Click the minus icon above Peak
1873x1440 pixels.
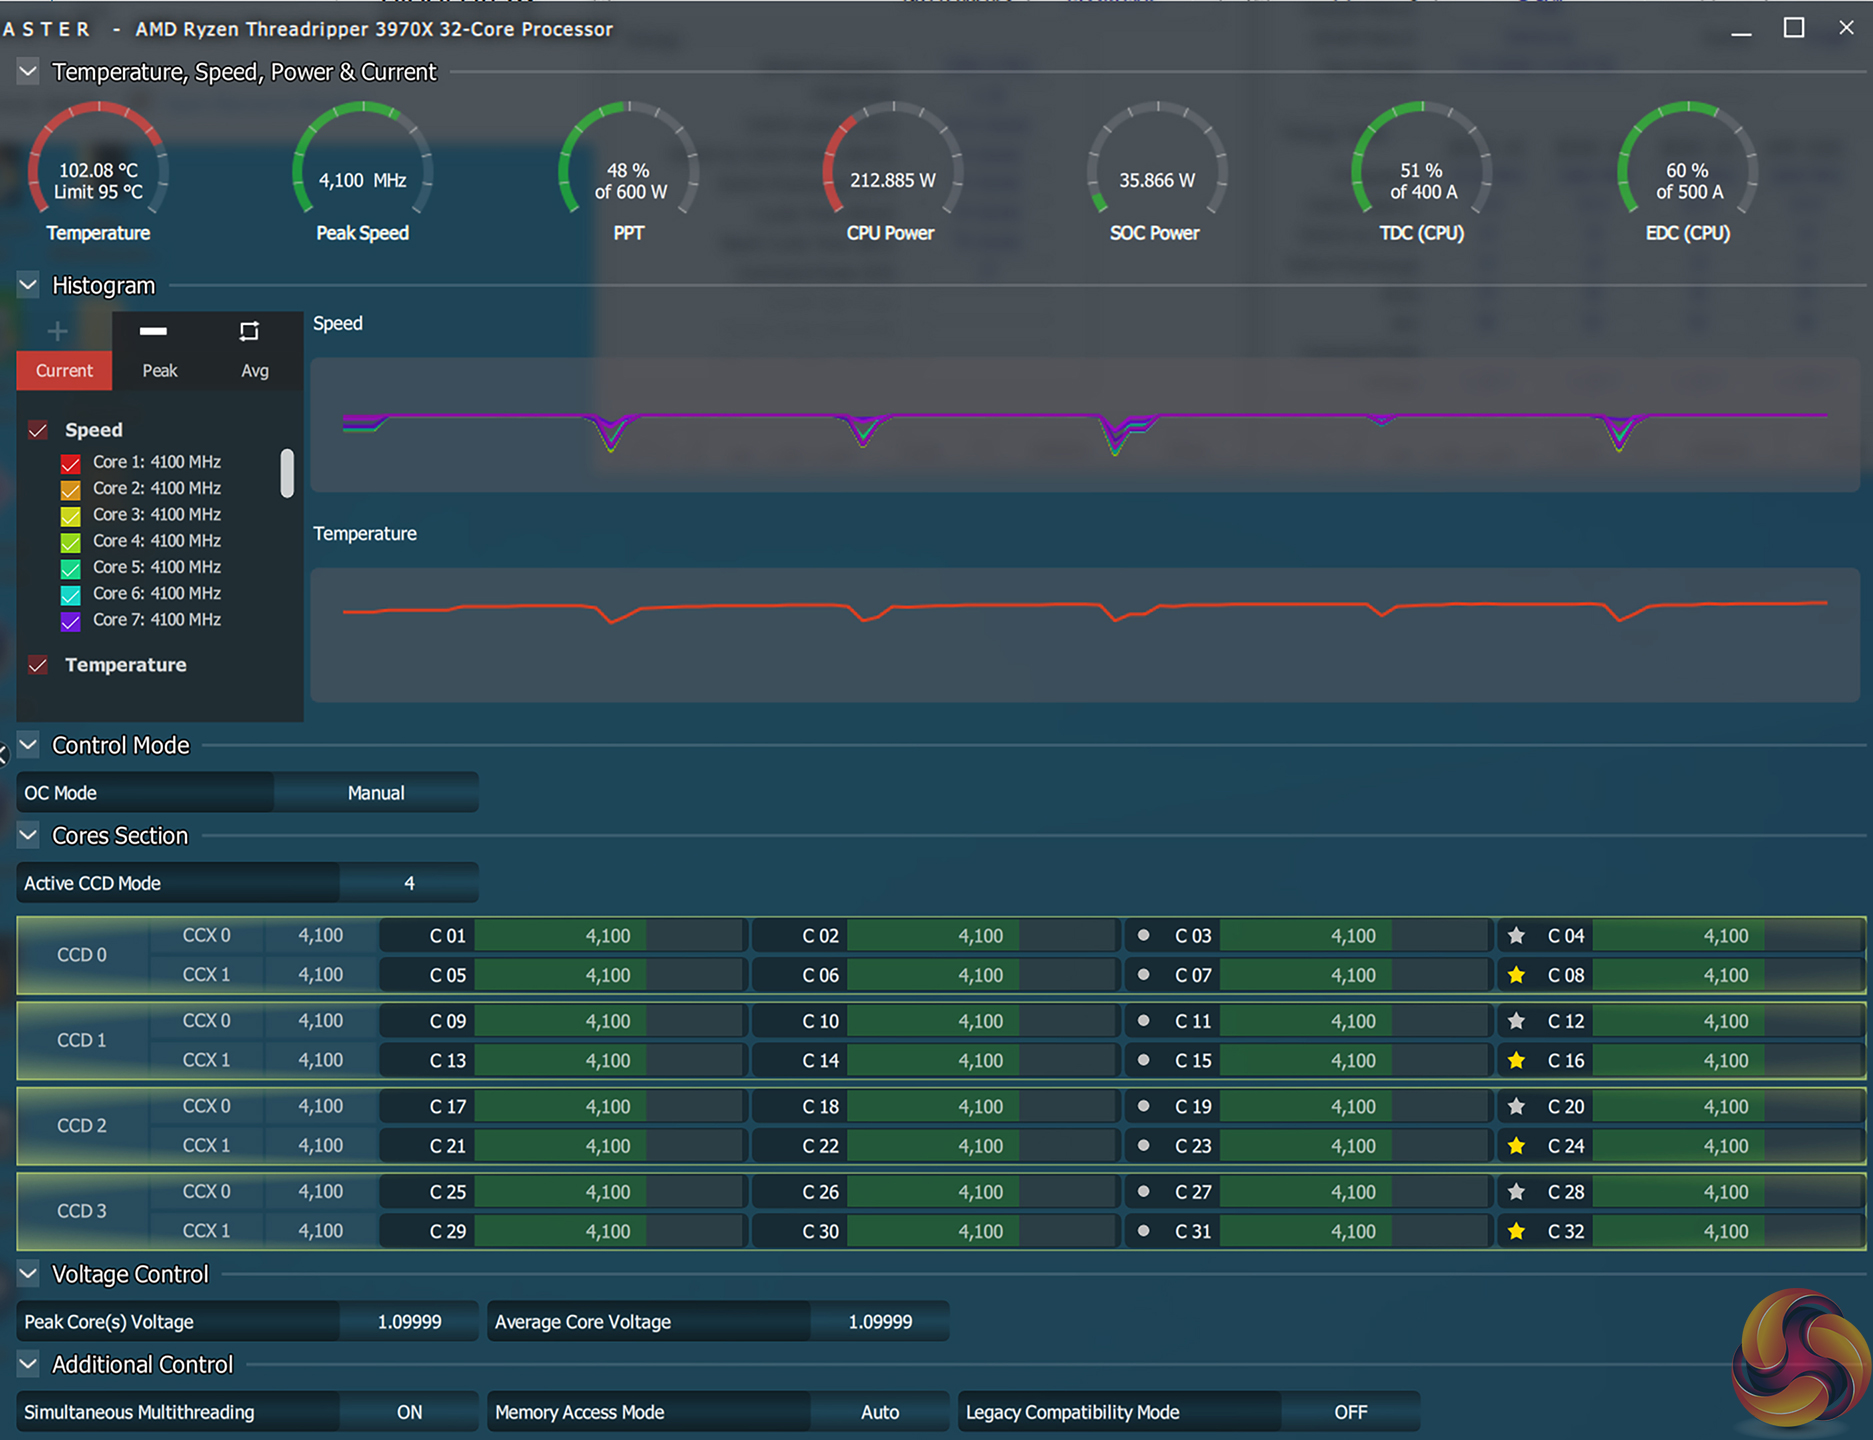153,331
